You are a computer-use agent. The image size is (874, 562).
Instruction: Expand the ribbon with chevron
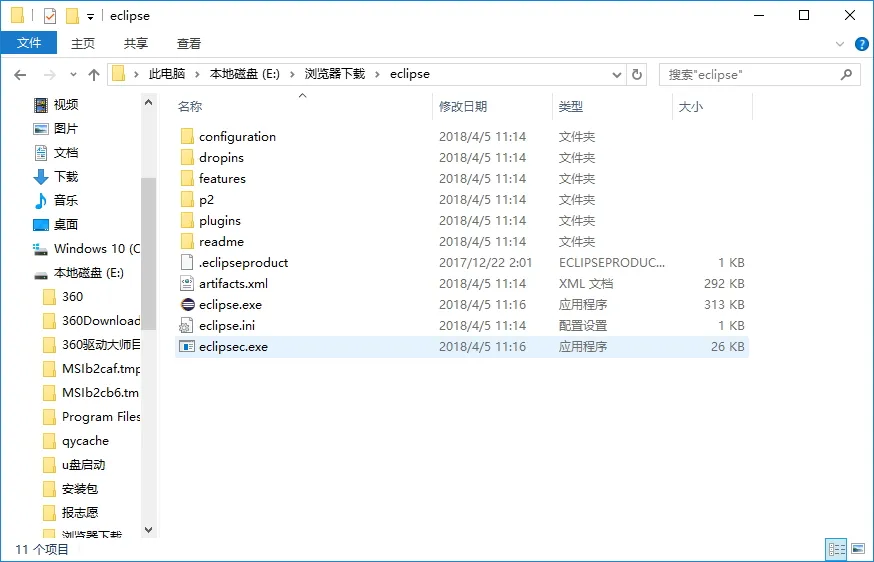tap(840, 44)
